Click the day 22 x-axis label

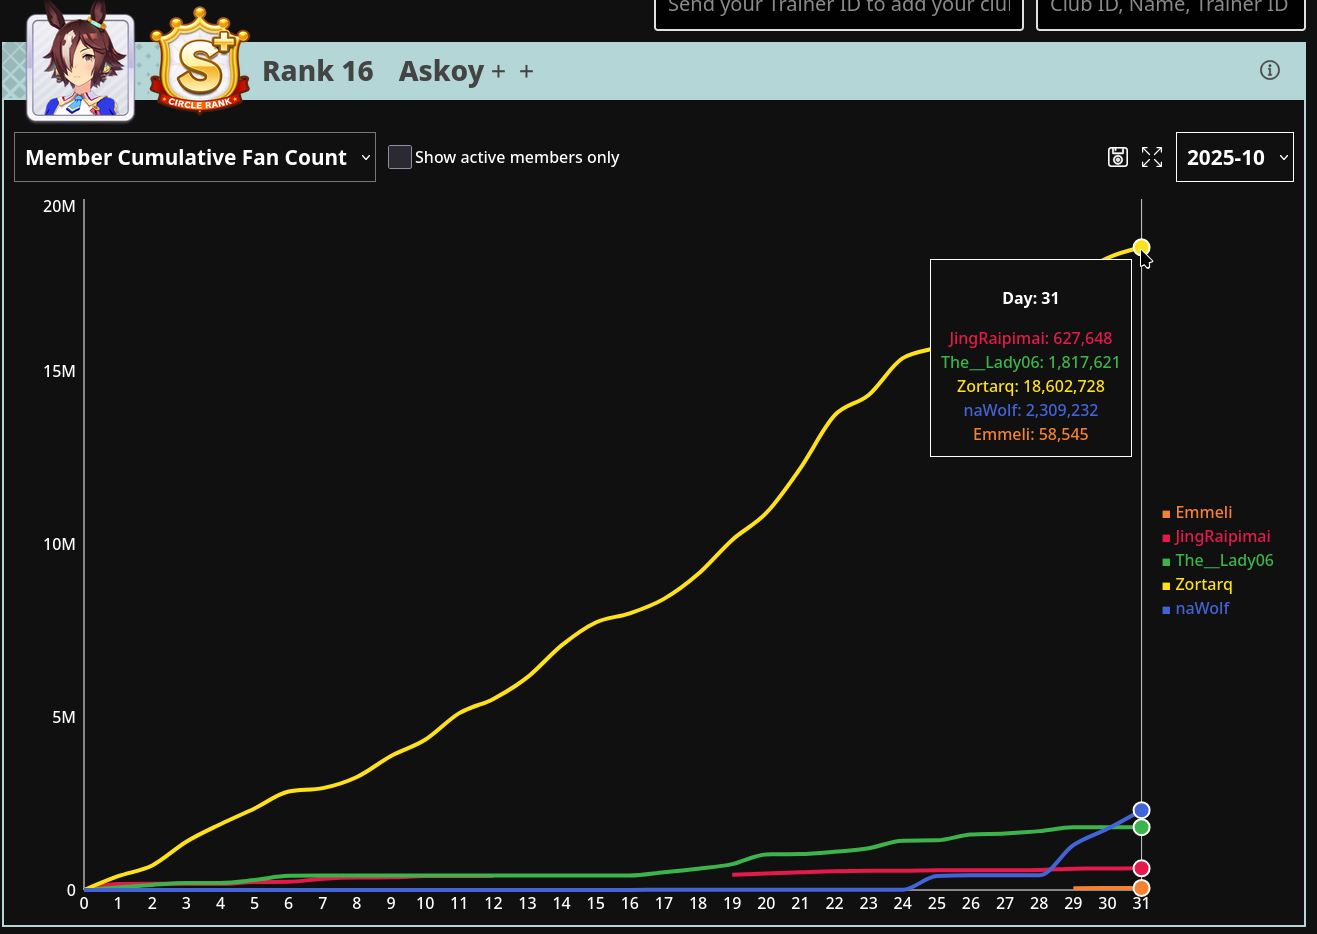(834, 903)
